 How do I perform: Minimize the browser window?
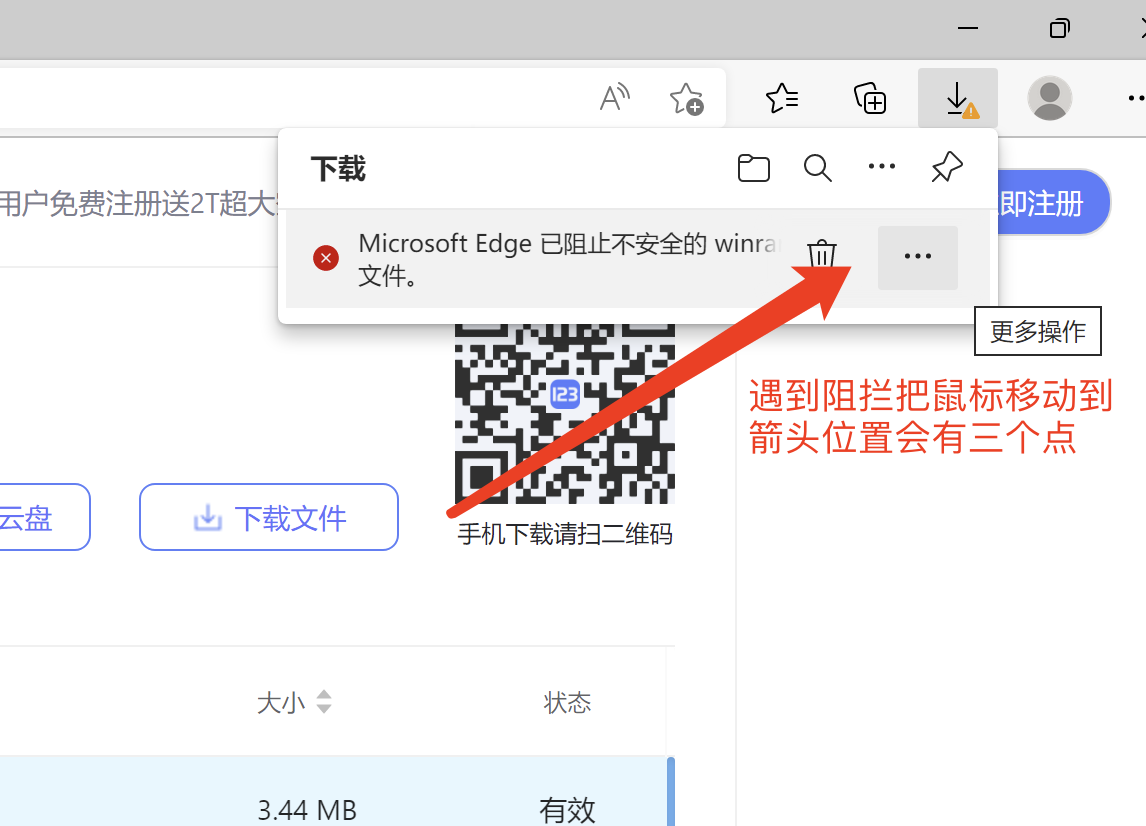[x=968, y=29]
